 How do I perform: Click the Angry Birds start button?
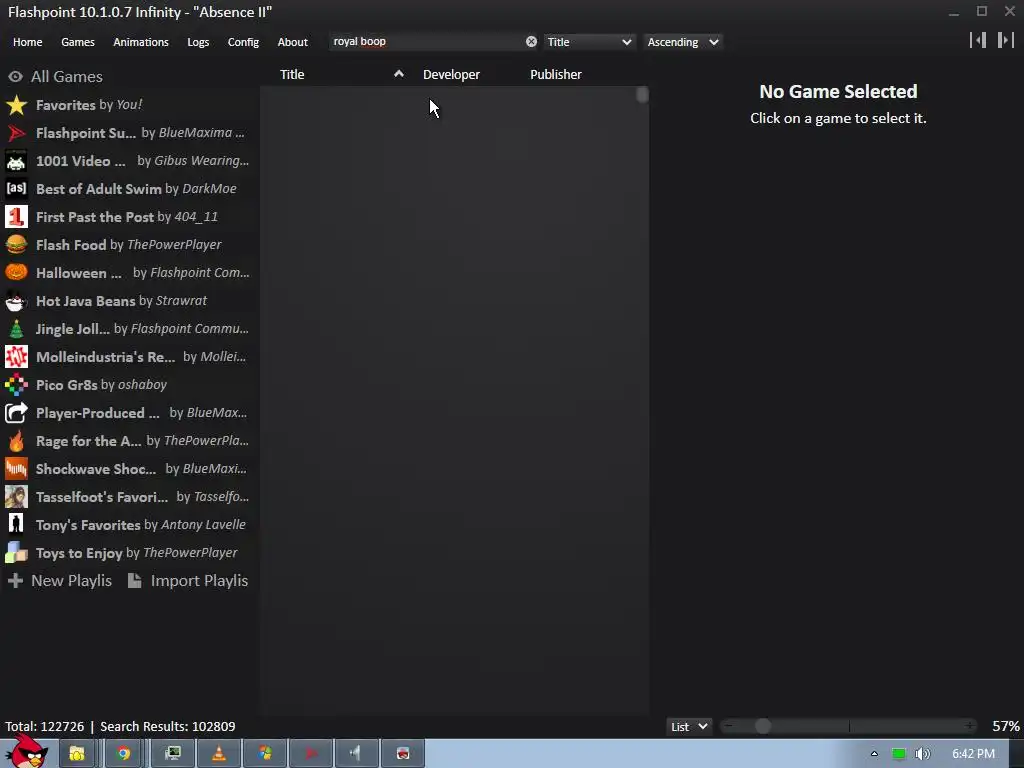(x=26, y=751)
